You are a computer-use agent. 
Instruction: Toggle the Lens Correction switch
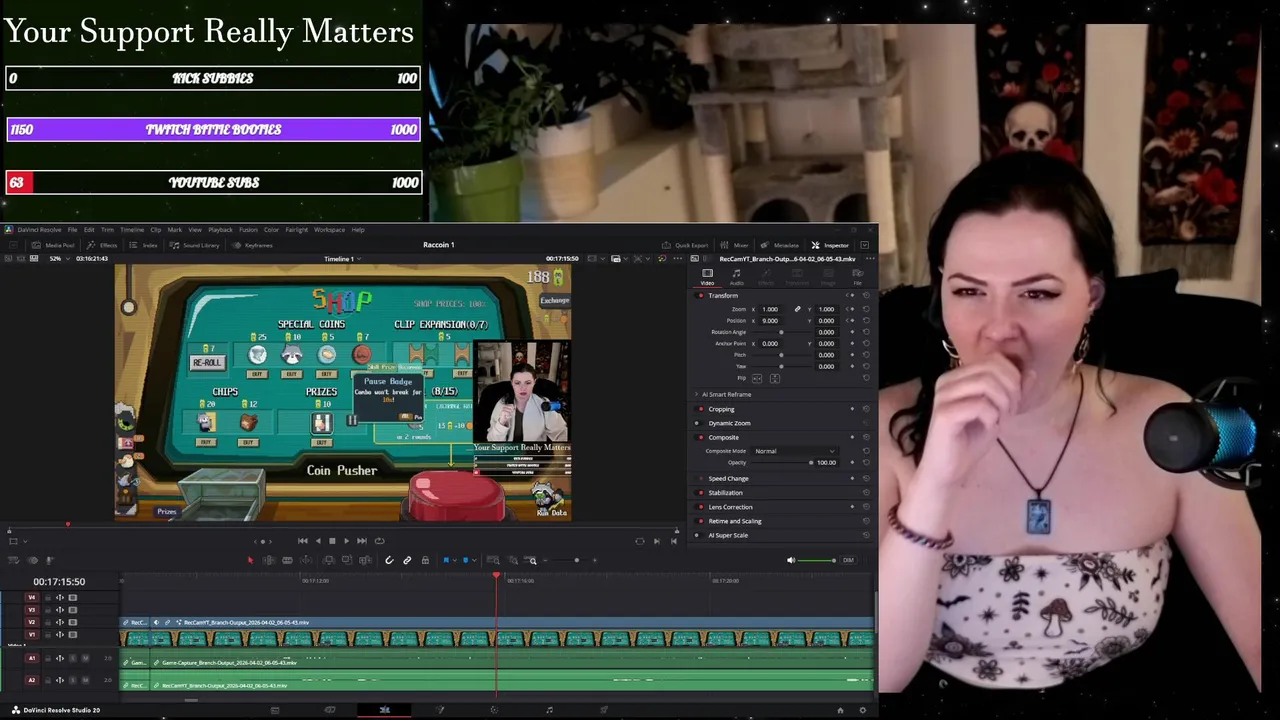point(699,507)
